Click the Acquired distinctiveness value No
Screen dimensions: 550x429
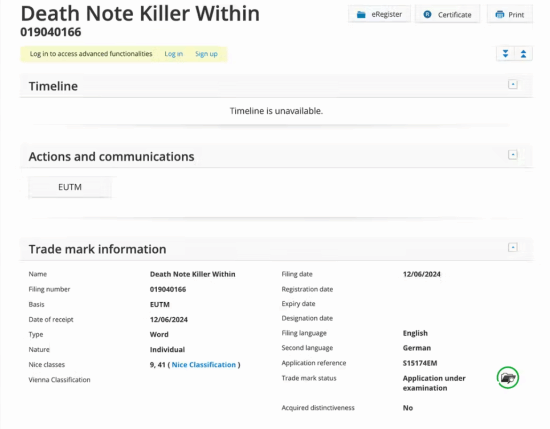(x=408, y=408)
